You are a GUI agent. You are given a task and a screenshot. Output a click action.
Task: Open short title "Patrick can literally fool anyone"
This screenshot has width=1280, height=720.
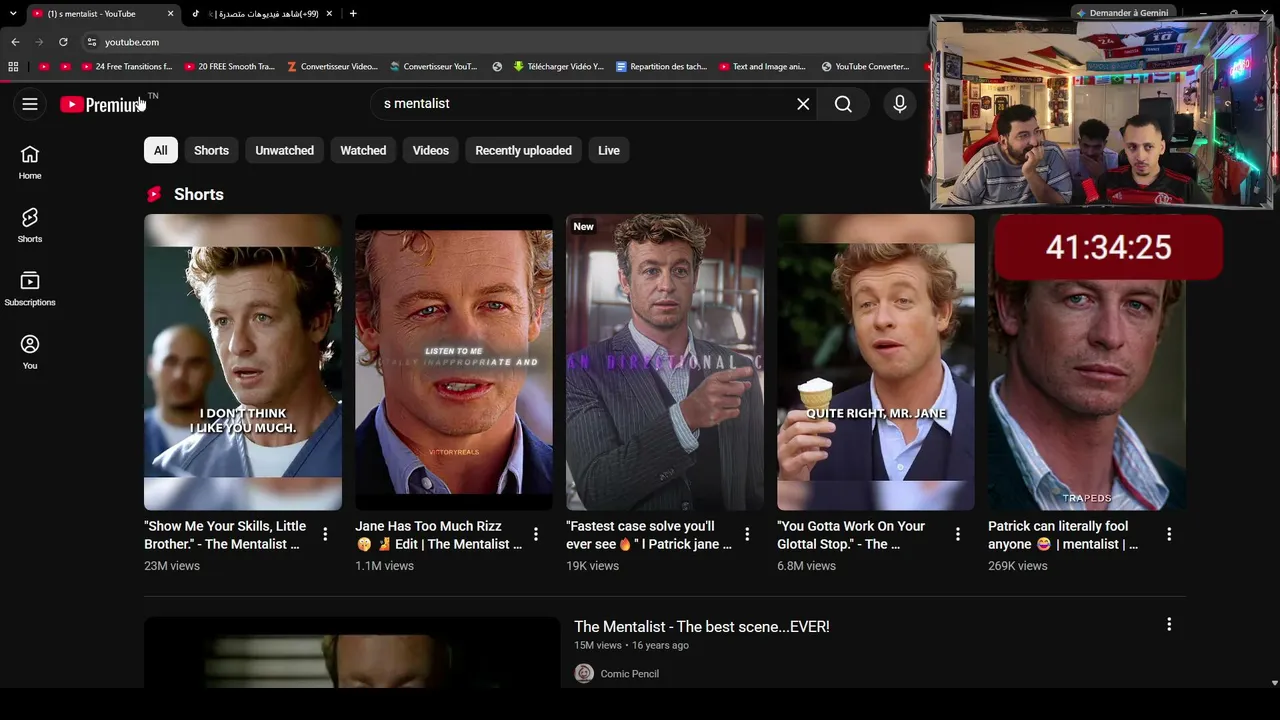pos(1063,535)
